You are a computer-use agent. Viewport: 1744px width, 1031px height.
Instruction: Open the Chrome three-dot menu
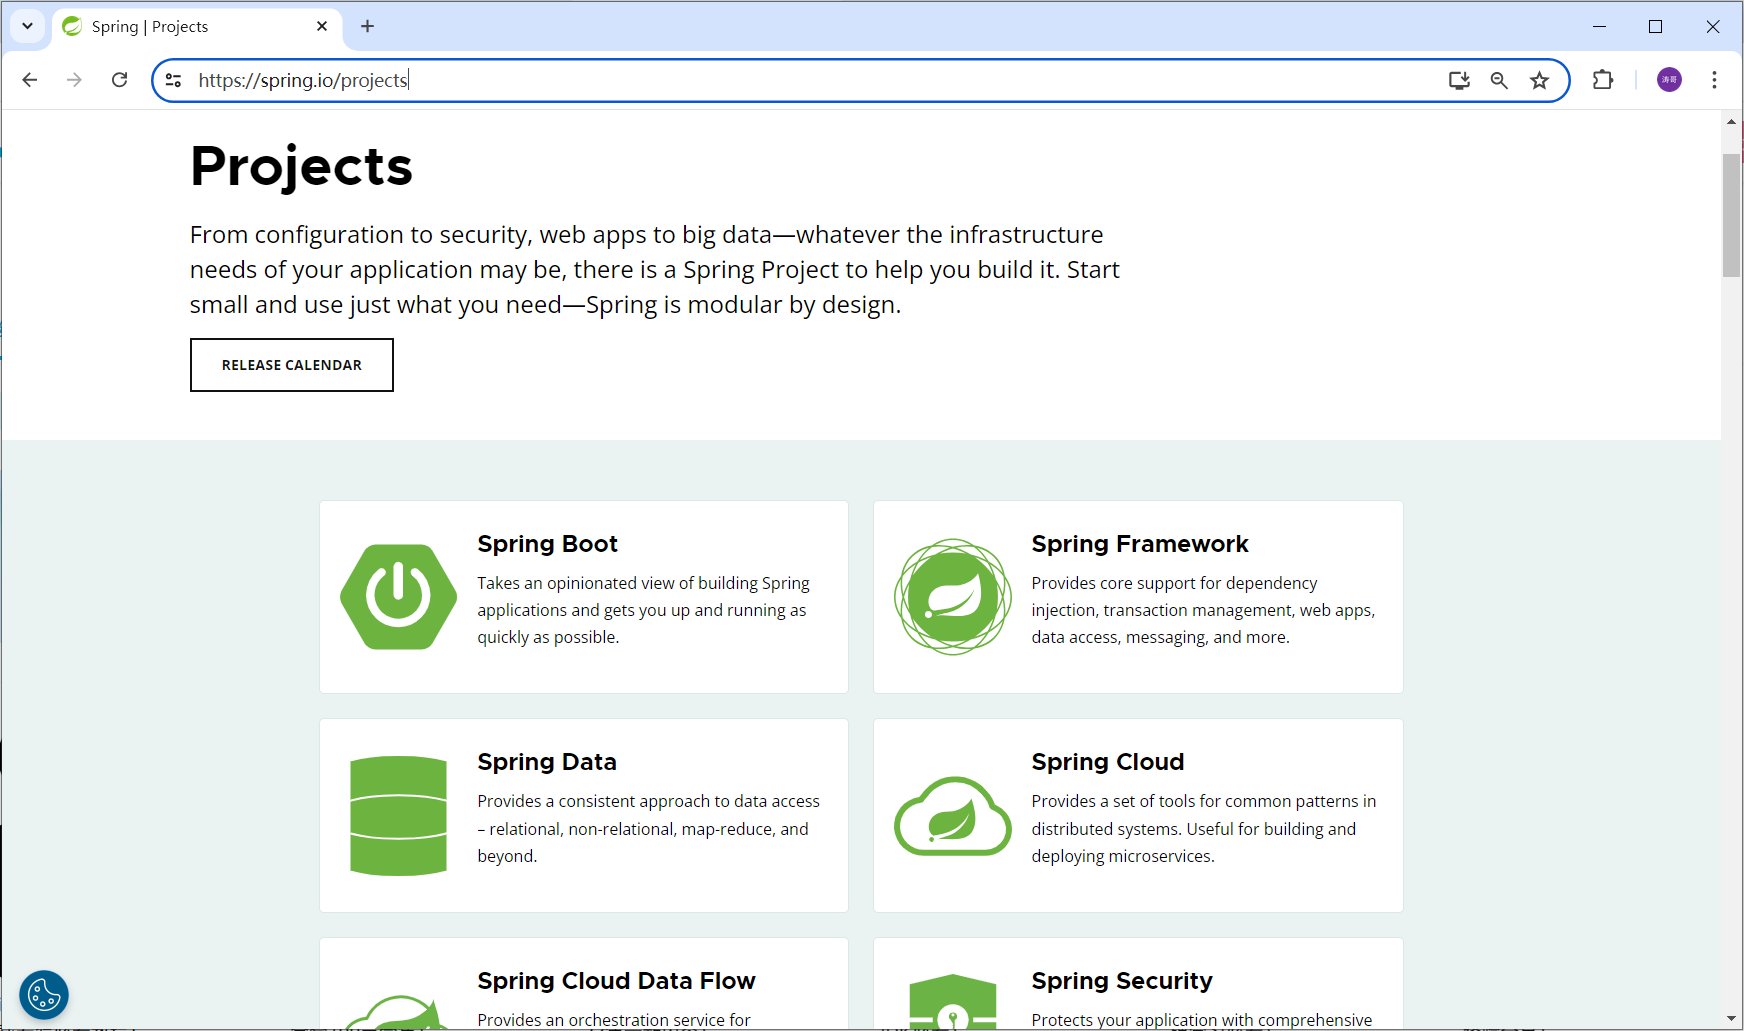point(1715,80)
